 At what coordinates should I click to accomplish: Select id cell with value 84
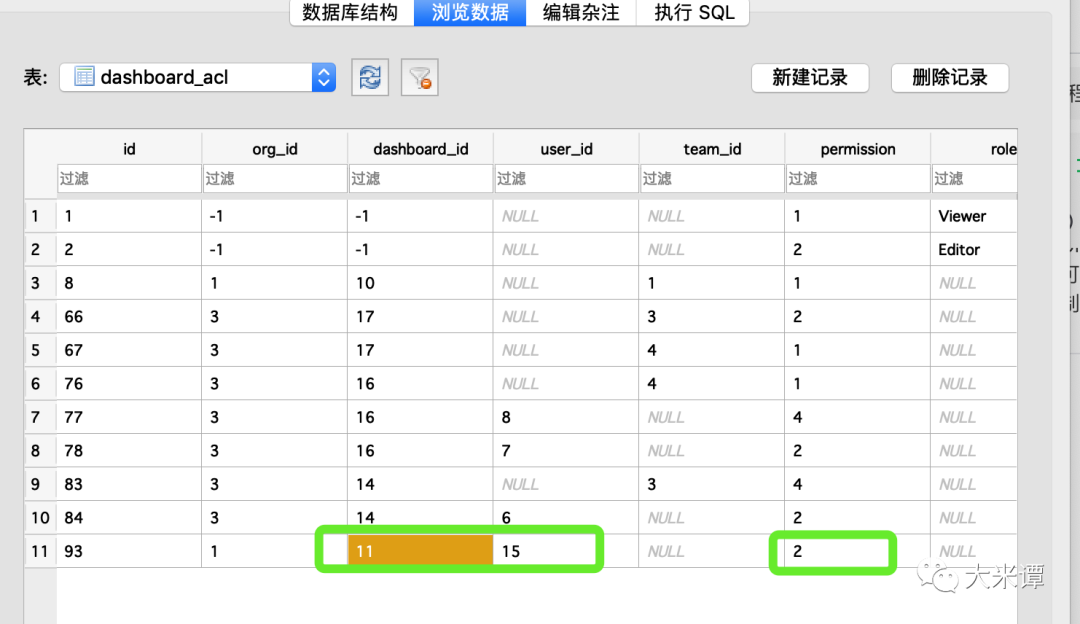129,518
